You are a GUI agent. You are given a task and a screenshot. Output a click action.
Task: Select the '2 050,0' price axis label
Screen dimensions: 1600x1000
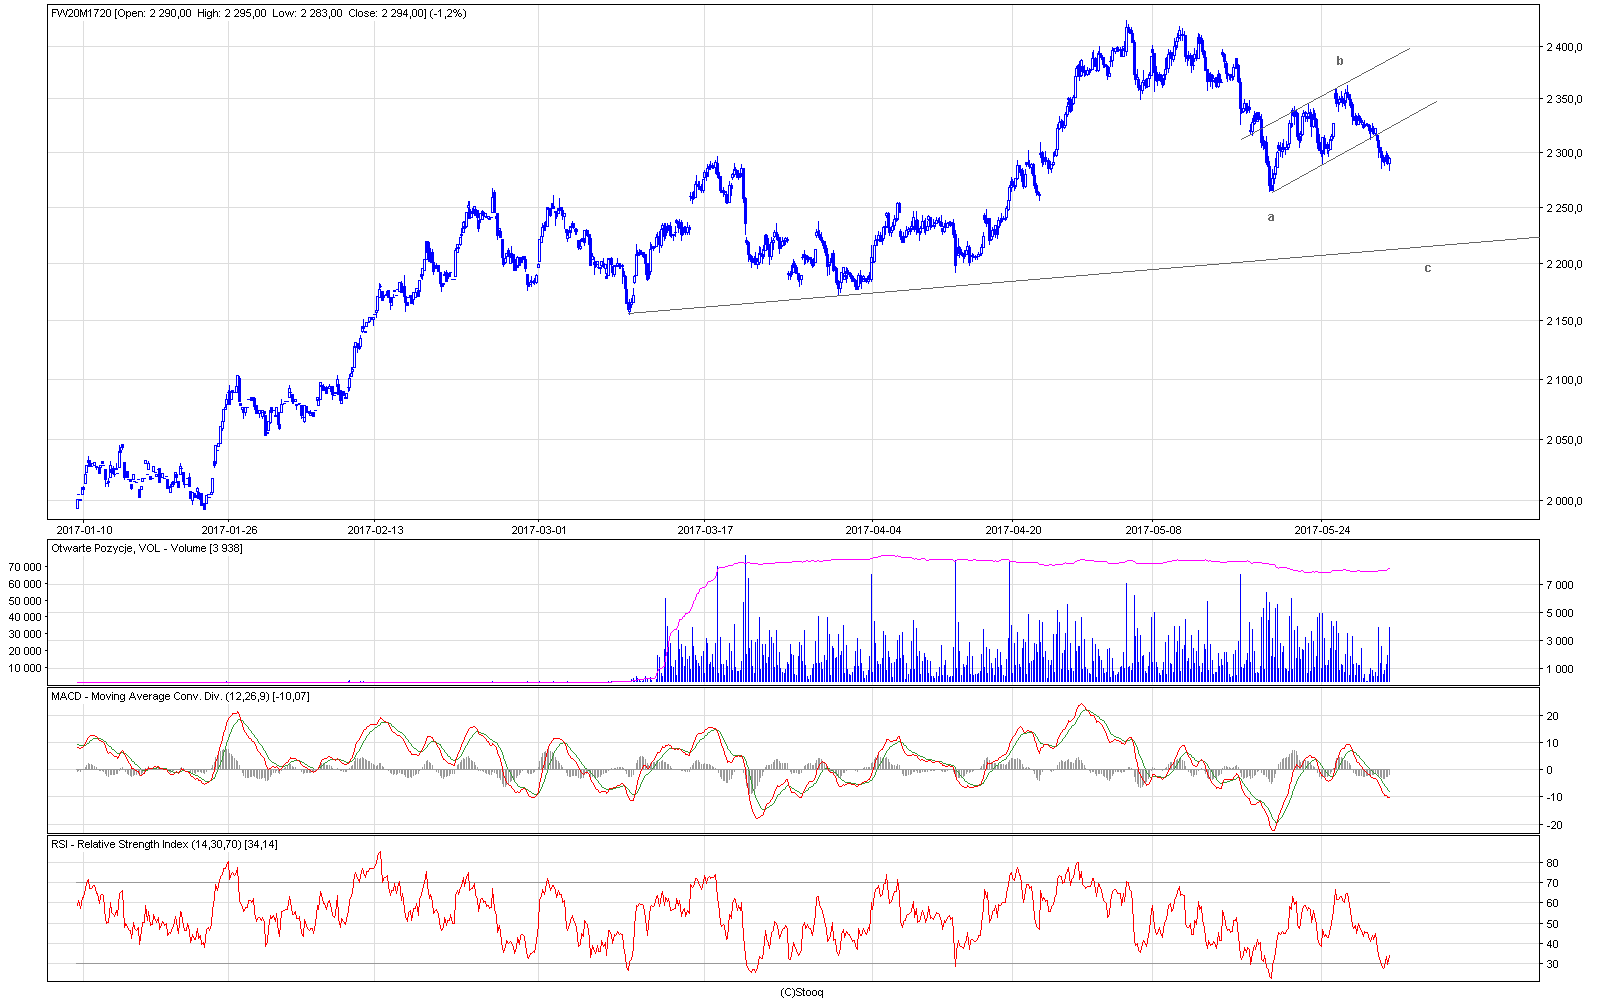pos(1564,440)
